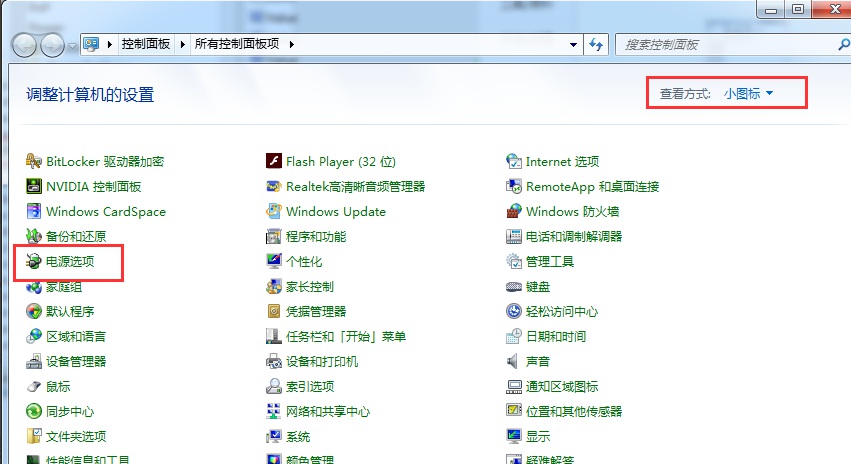Image resolution: width=851 pixels, height=464 pixels.
Task: Click the BitLocker 驱动器加密 icon
Action: (x=35, y=161)
